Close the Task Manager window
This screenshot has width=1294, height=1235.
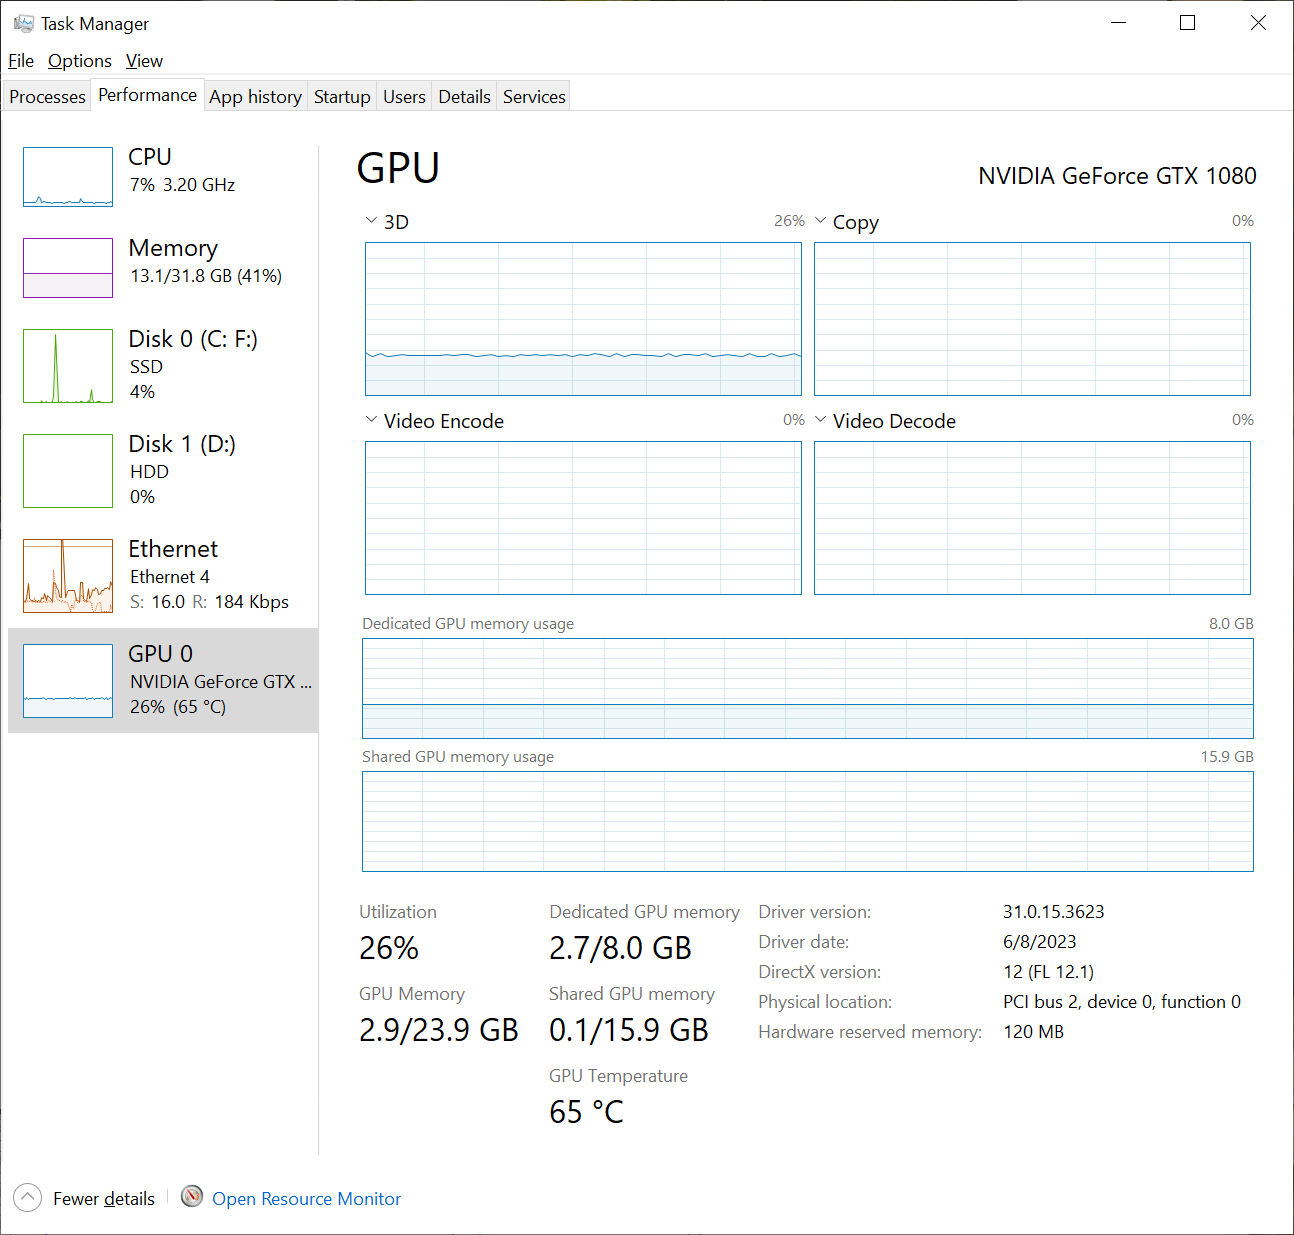coord(1258,23)
